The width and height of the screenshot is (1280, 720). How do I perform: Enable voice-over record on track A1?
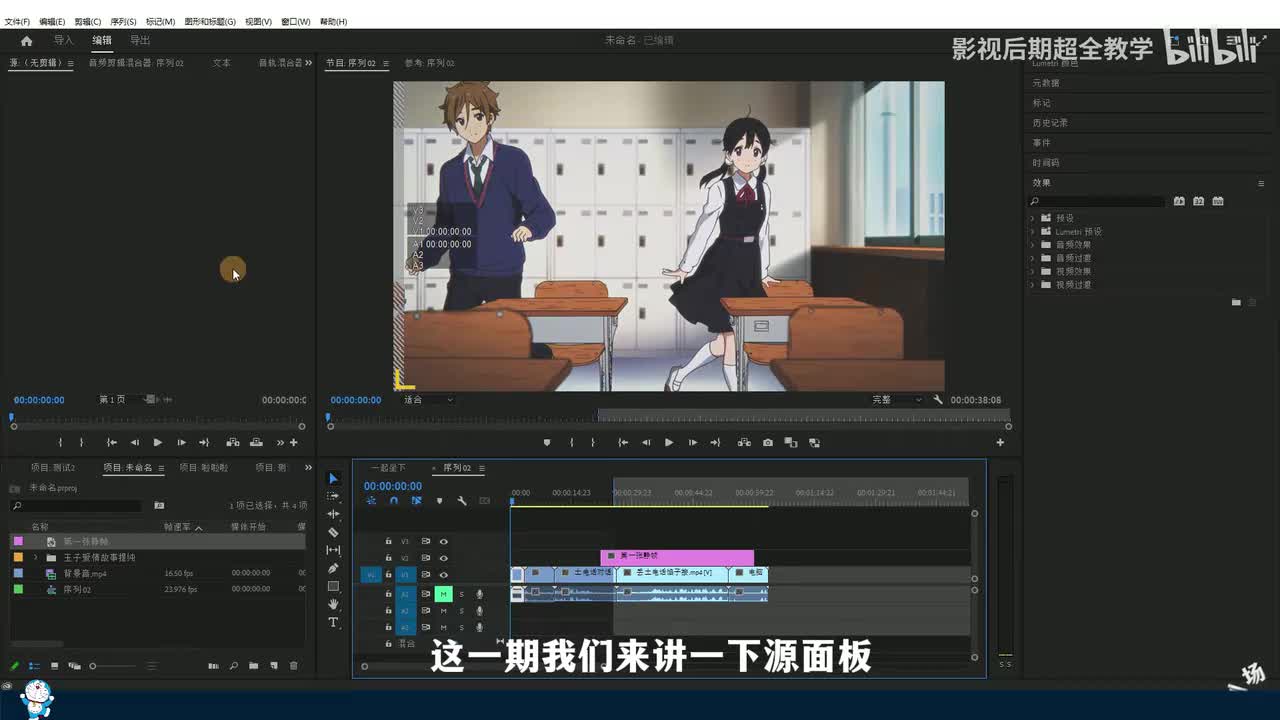coord(479,594)
